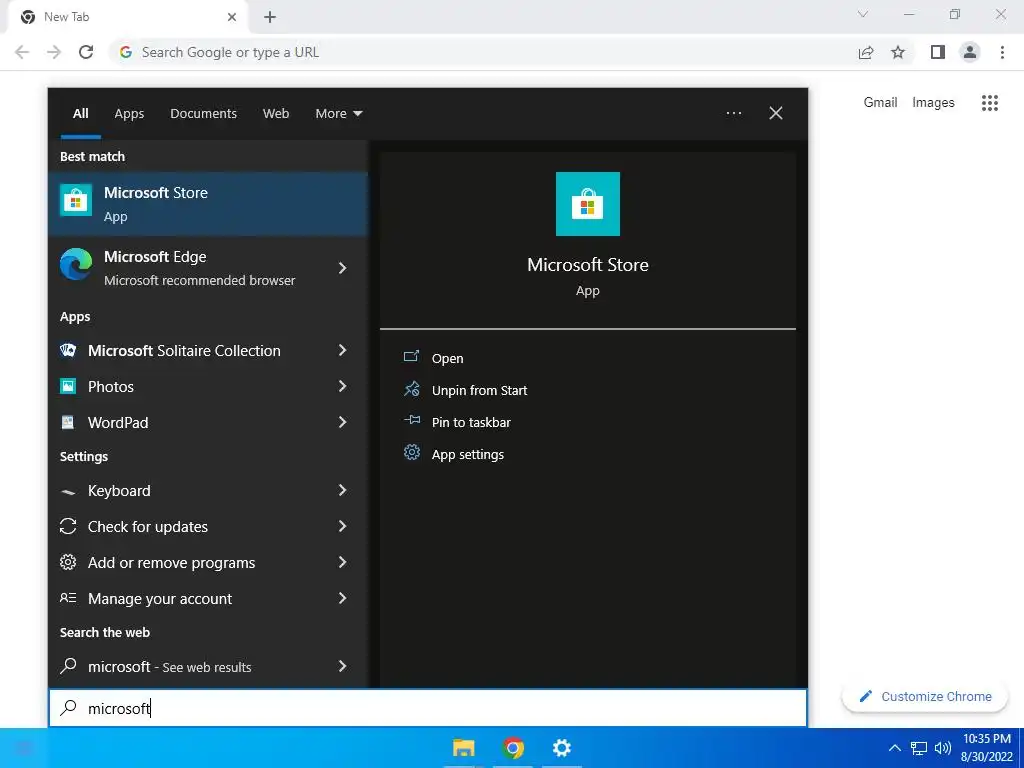Expand the Check for updates chevron
The image size is (1024, 768).
tap(342, 526)
